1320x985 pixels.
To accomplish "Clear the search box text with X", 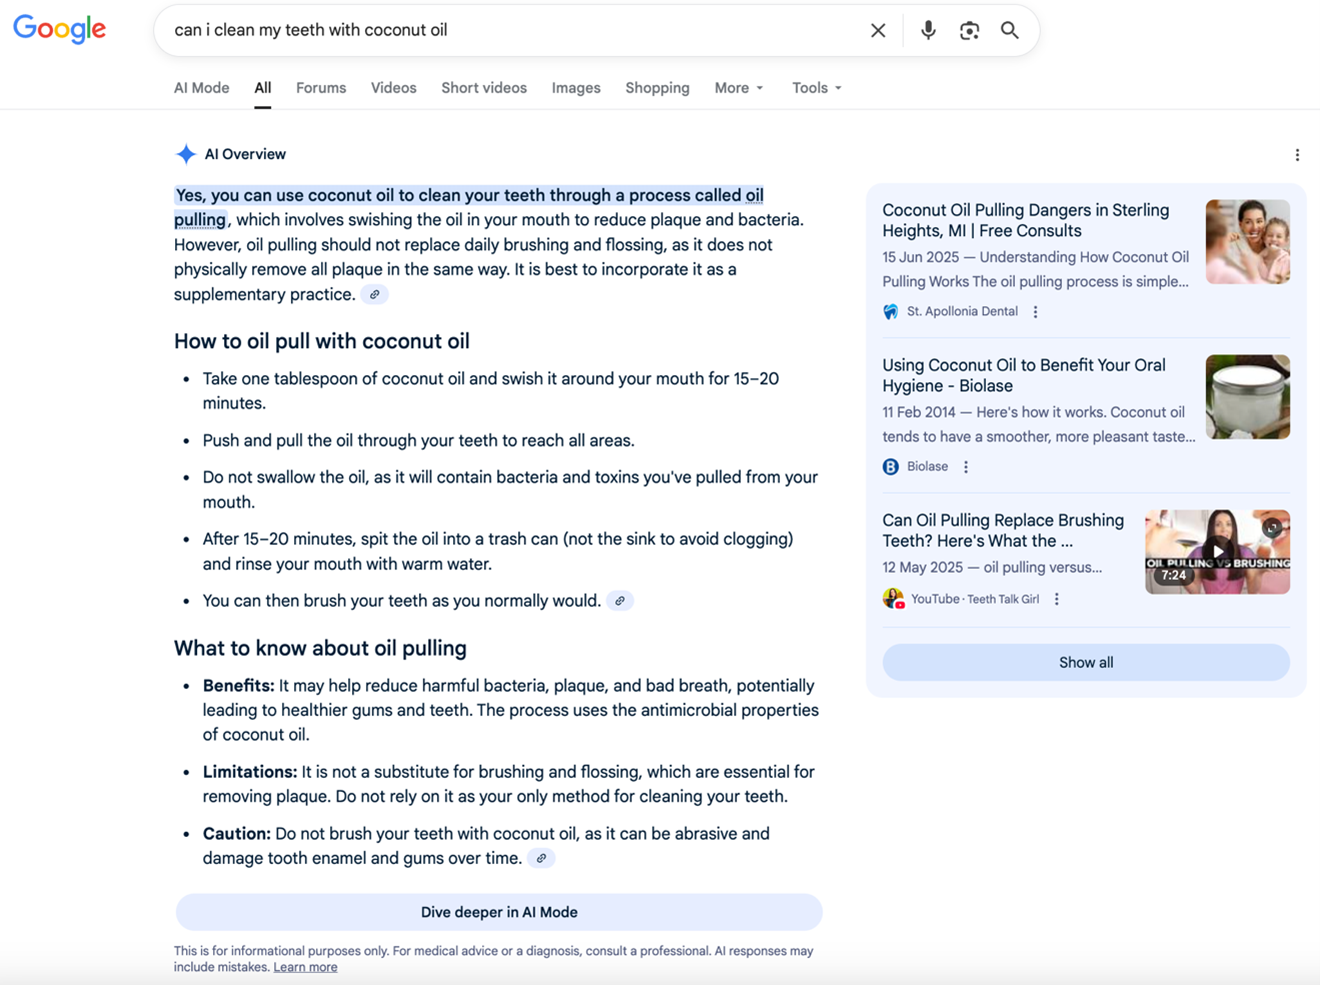I will 878,30.
